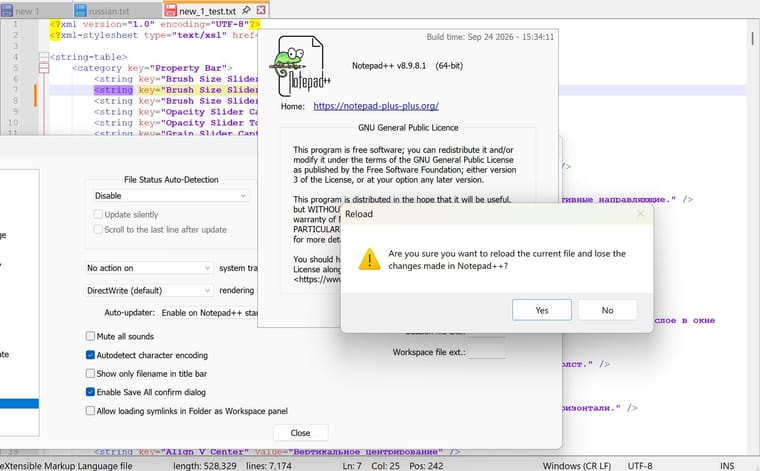Pin the new_1_test.txt tab
Screen dimensions: 760x471
click(246, 10)
